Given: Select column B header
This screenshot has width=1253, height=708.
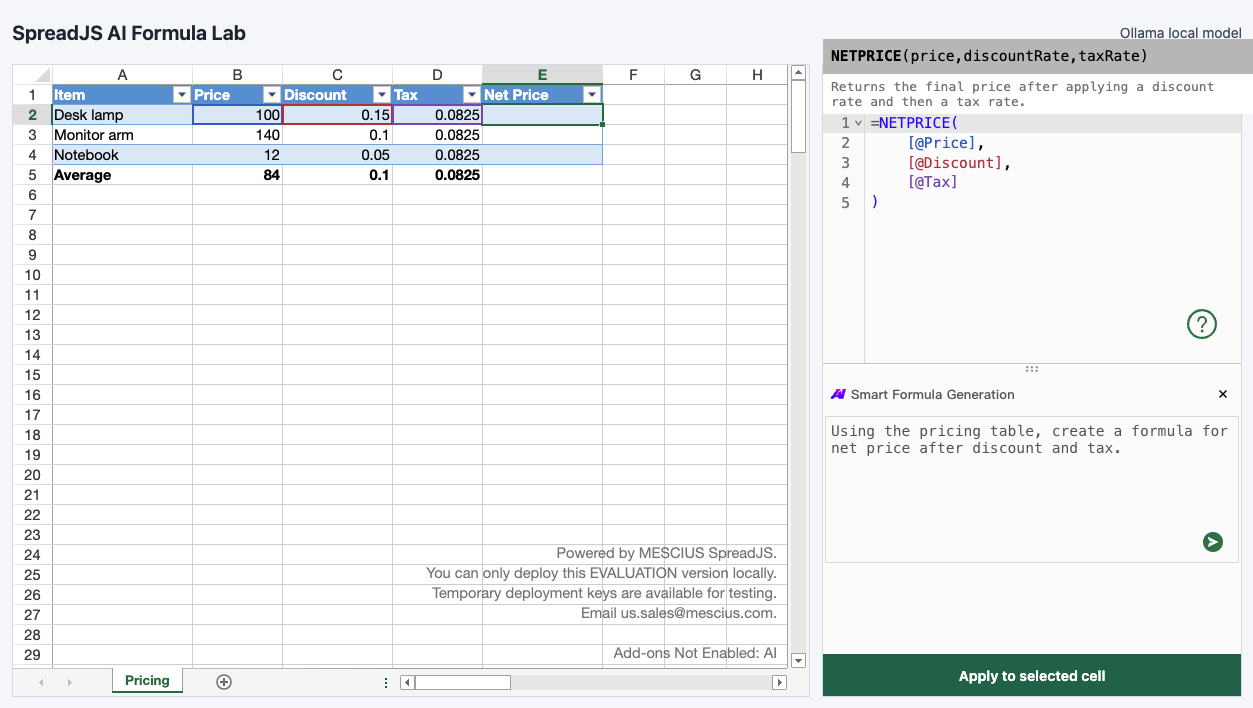Looking at the screenshot, I should (237, 75).
